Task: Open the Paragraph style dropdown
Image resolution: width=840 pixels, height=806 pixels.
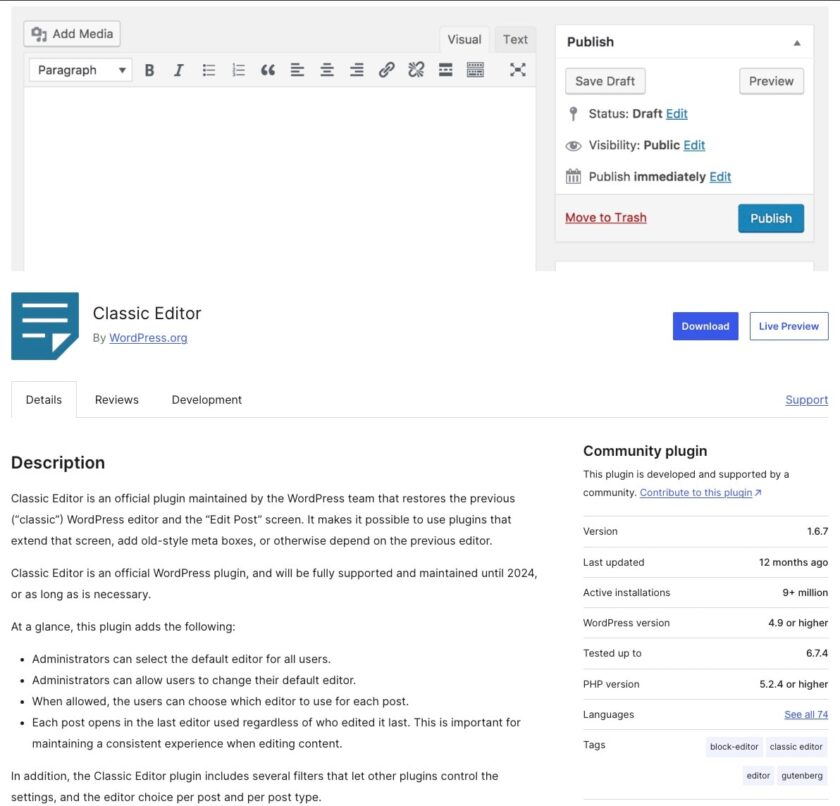Action: 80,70
